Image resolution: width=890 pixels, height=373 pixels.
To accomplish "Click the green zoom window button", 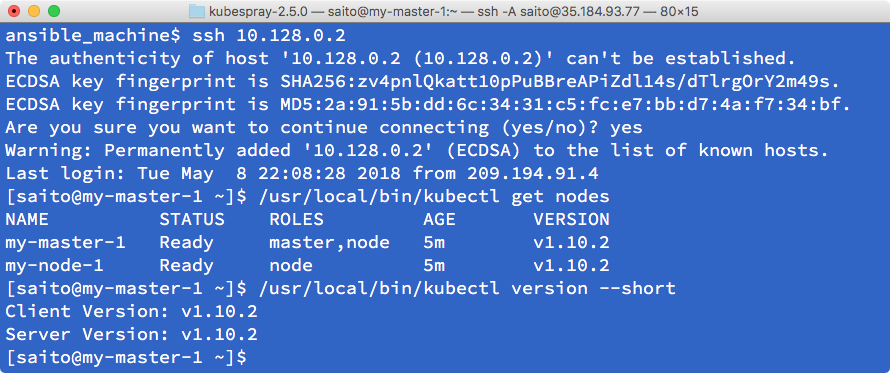I will (53, 11).
